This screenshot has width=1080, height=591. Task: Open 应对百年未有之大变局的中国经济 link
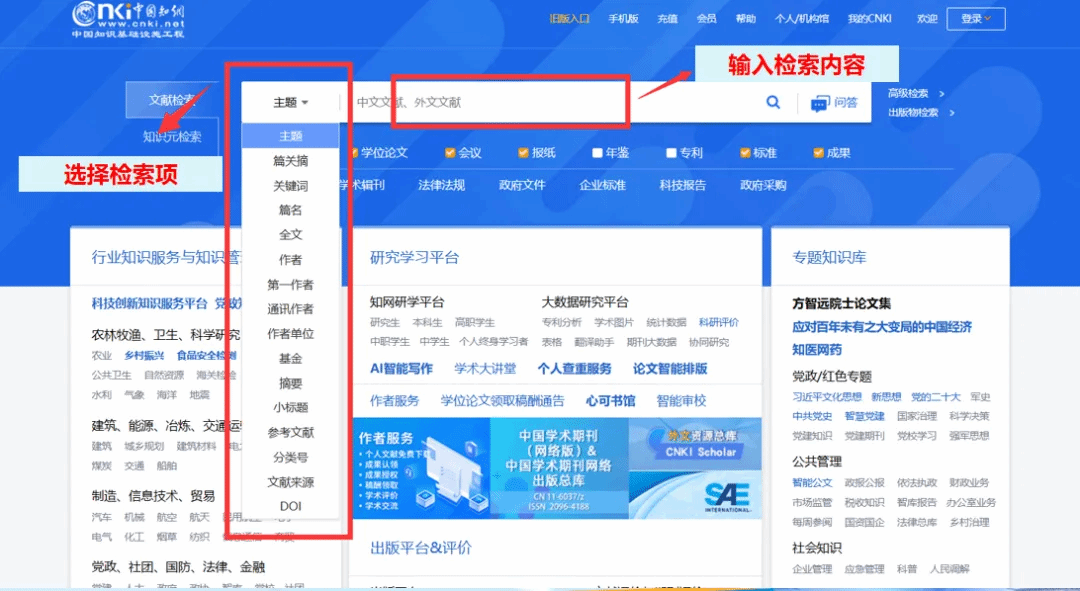pyautogui.click(x=882, y=327)
